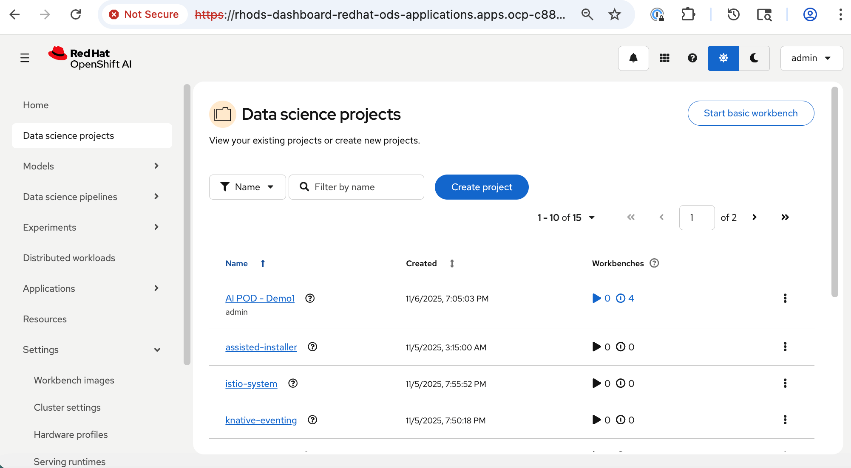Click AI POD - Demo1 stopped workbenches count 4
Image resolution: width=851 pixels, height=468 pixels.
(x=625, y=298)
